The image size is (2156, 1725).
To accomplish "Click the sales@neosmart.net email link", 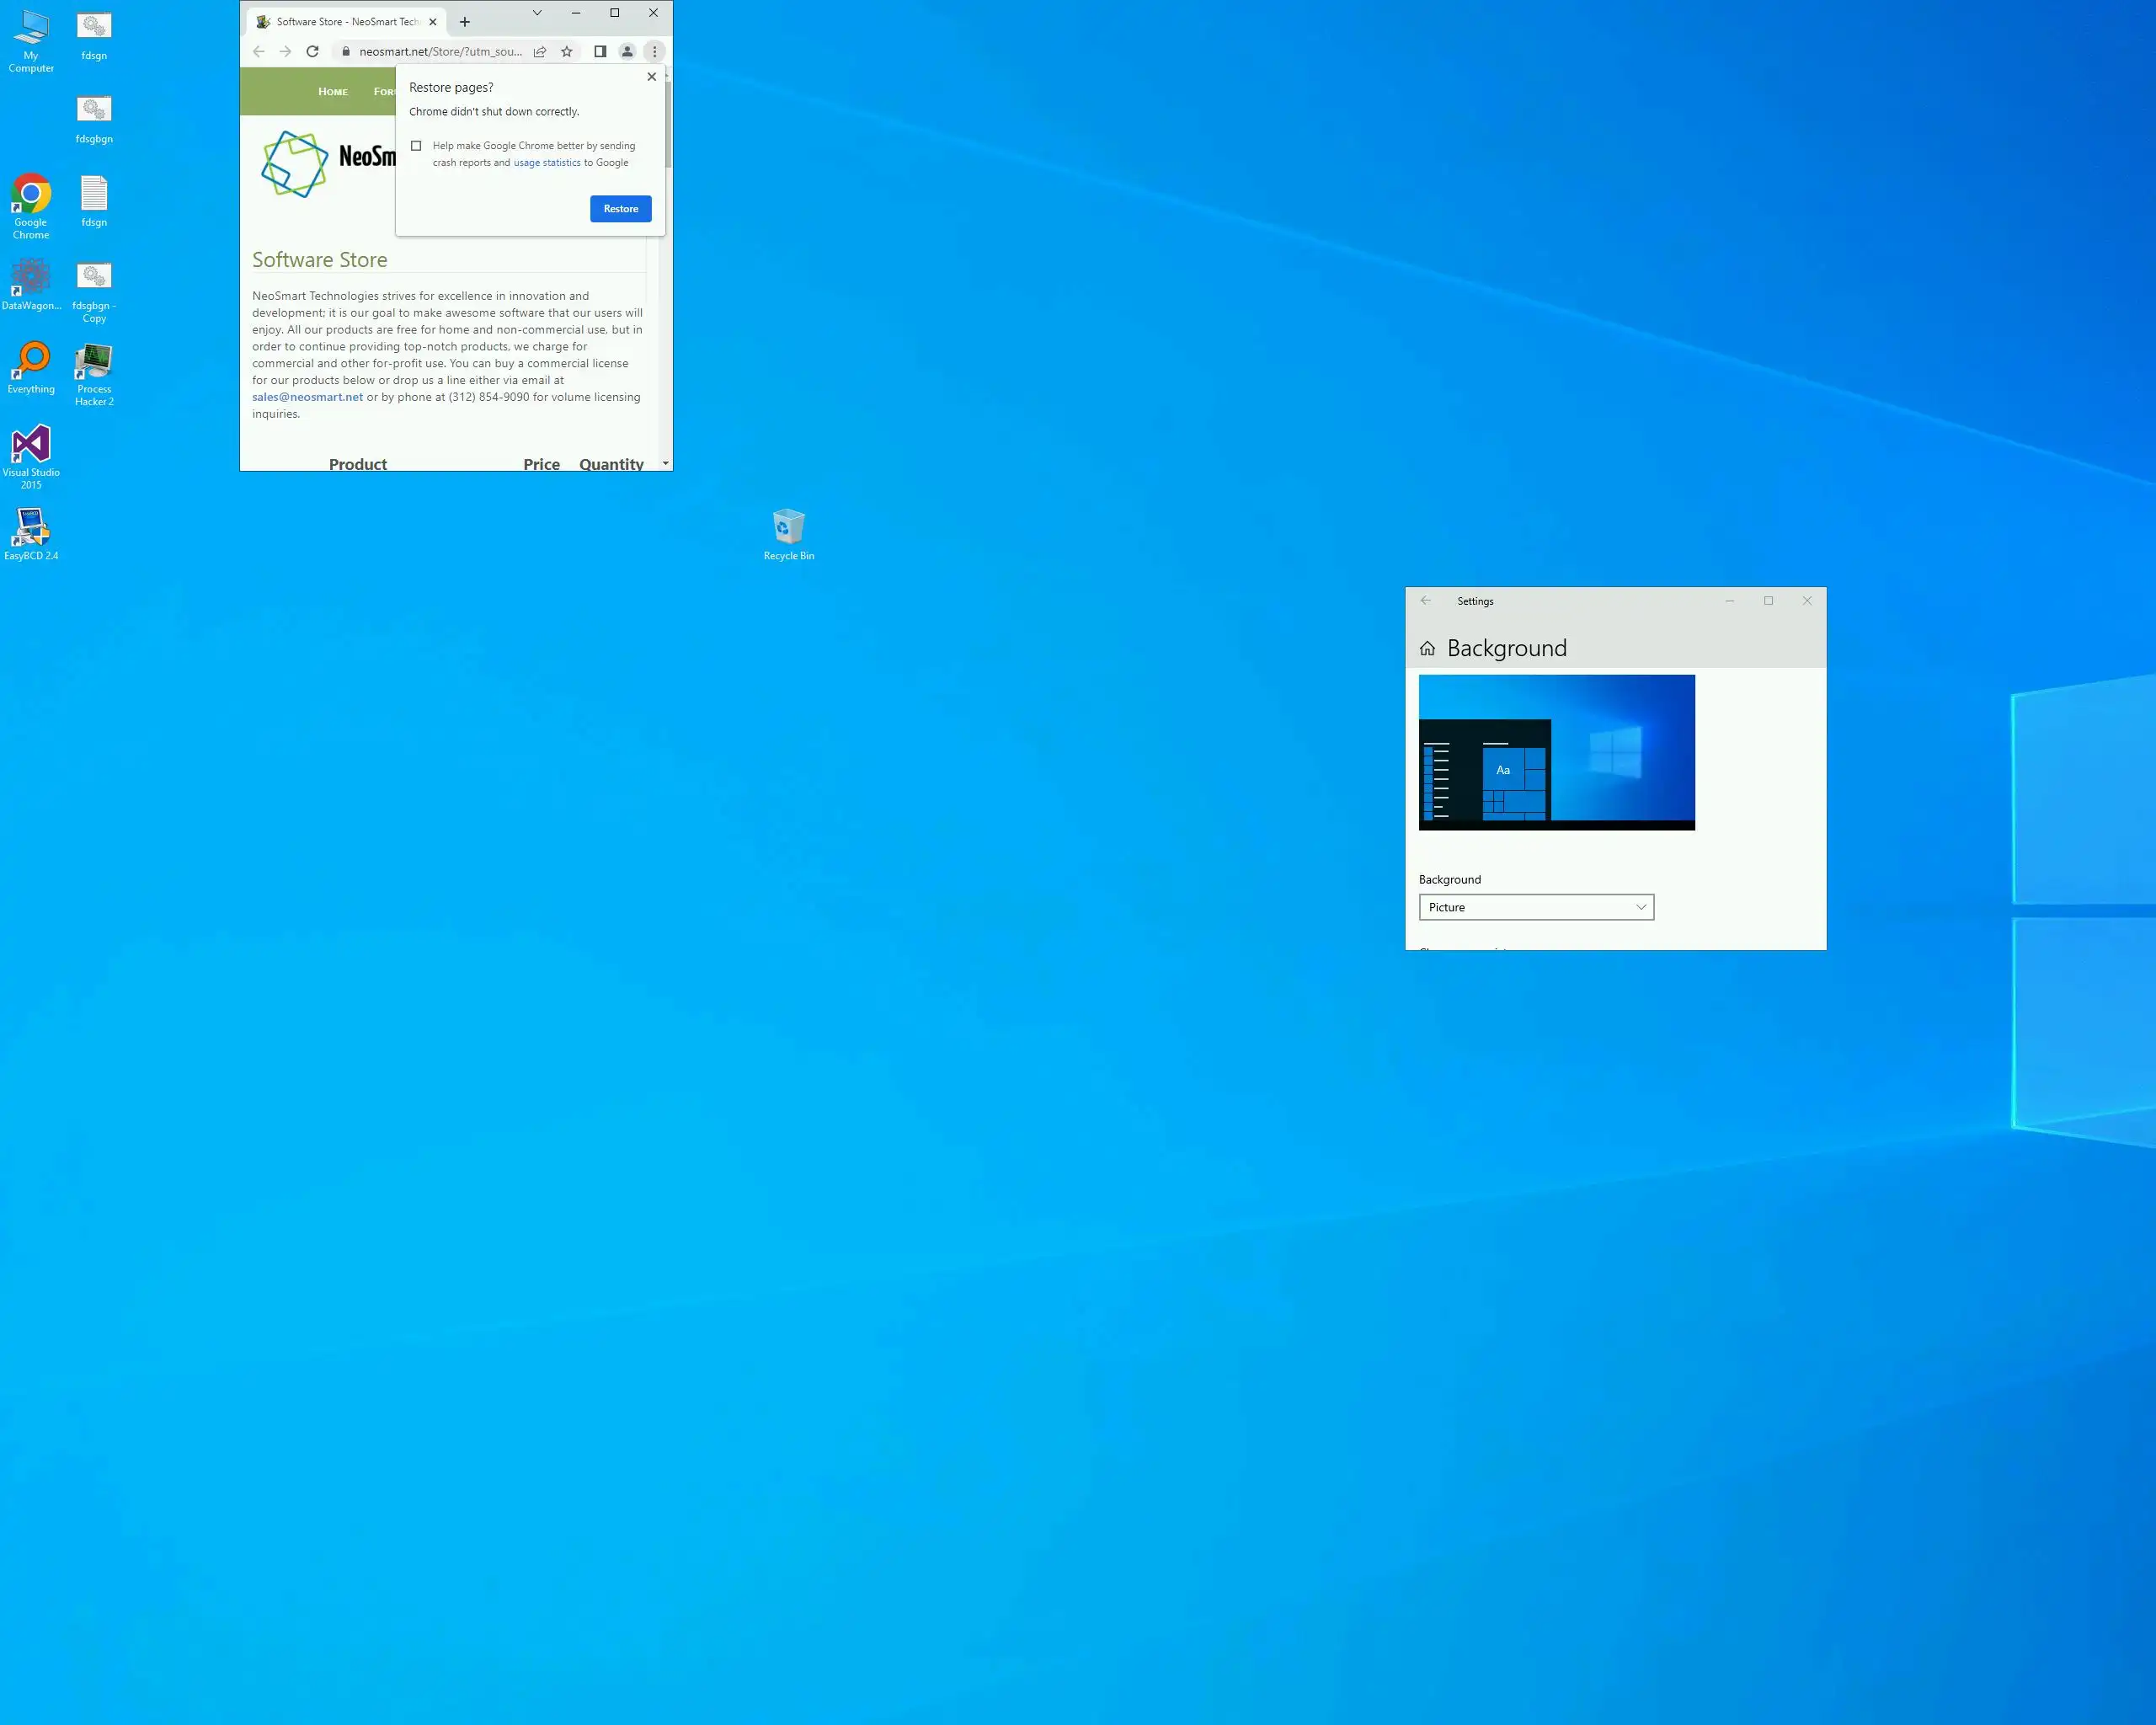I will 307,397.
